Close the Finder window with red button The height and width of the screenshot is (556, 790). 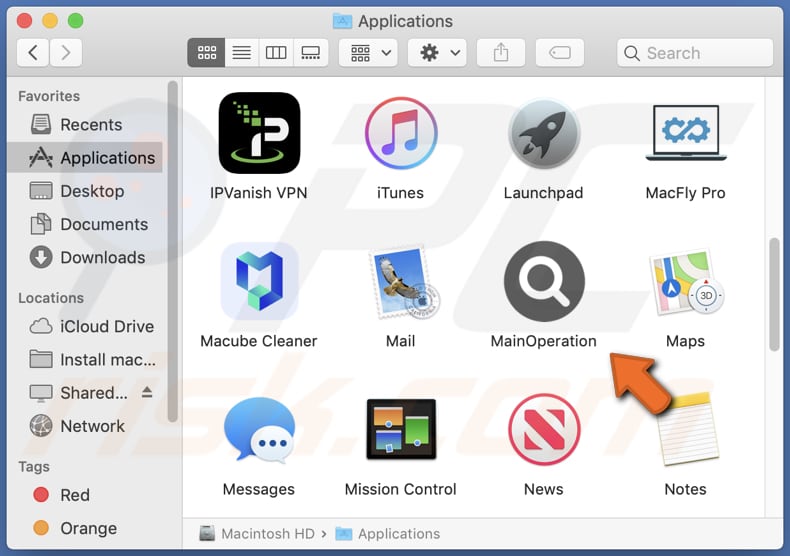point(24,21)
